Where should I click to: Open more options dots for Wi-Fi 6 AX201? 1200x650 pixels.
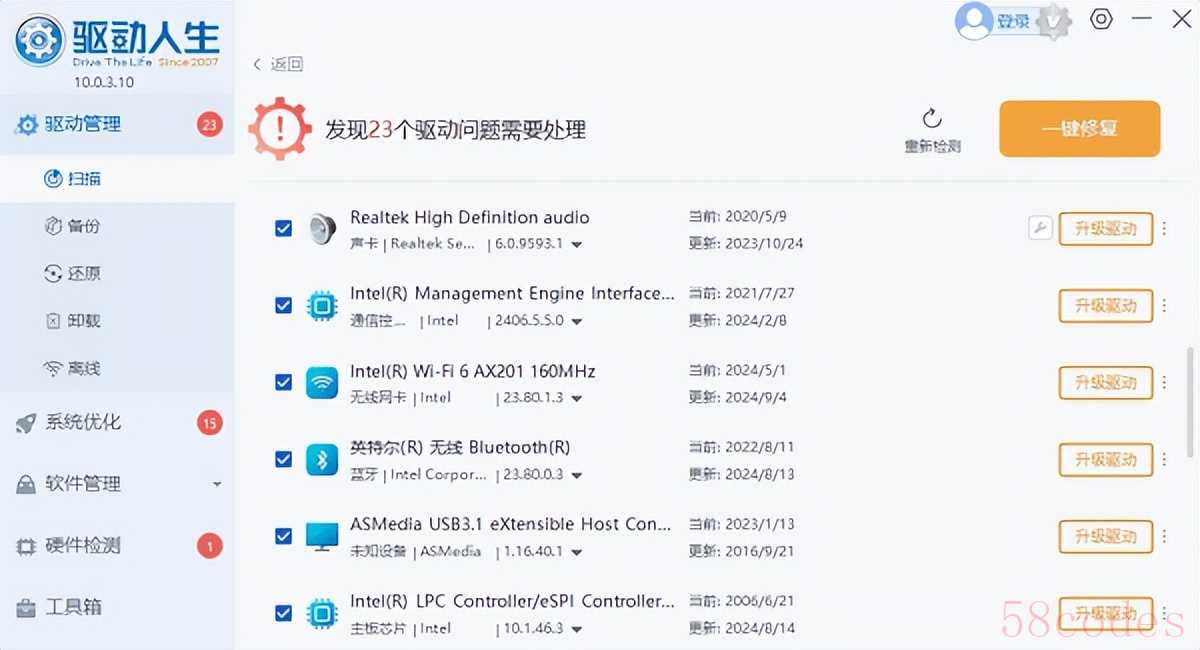(x=1164, y=383)
